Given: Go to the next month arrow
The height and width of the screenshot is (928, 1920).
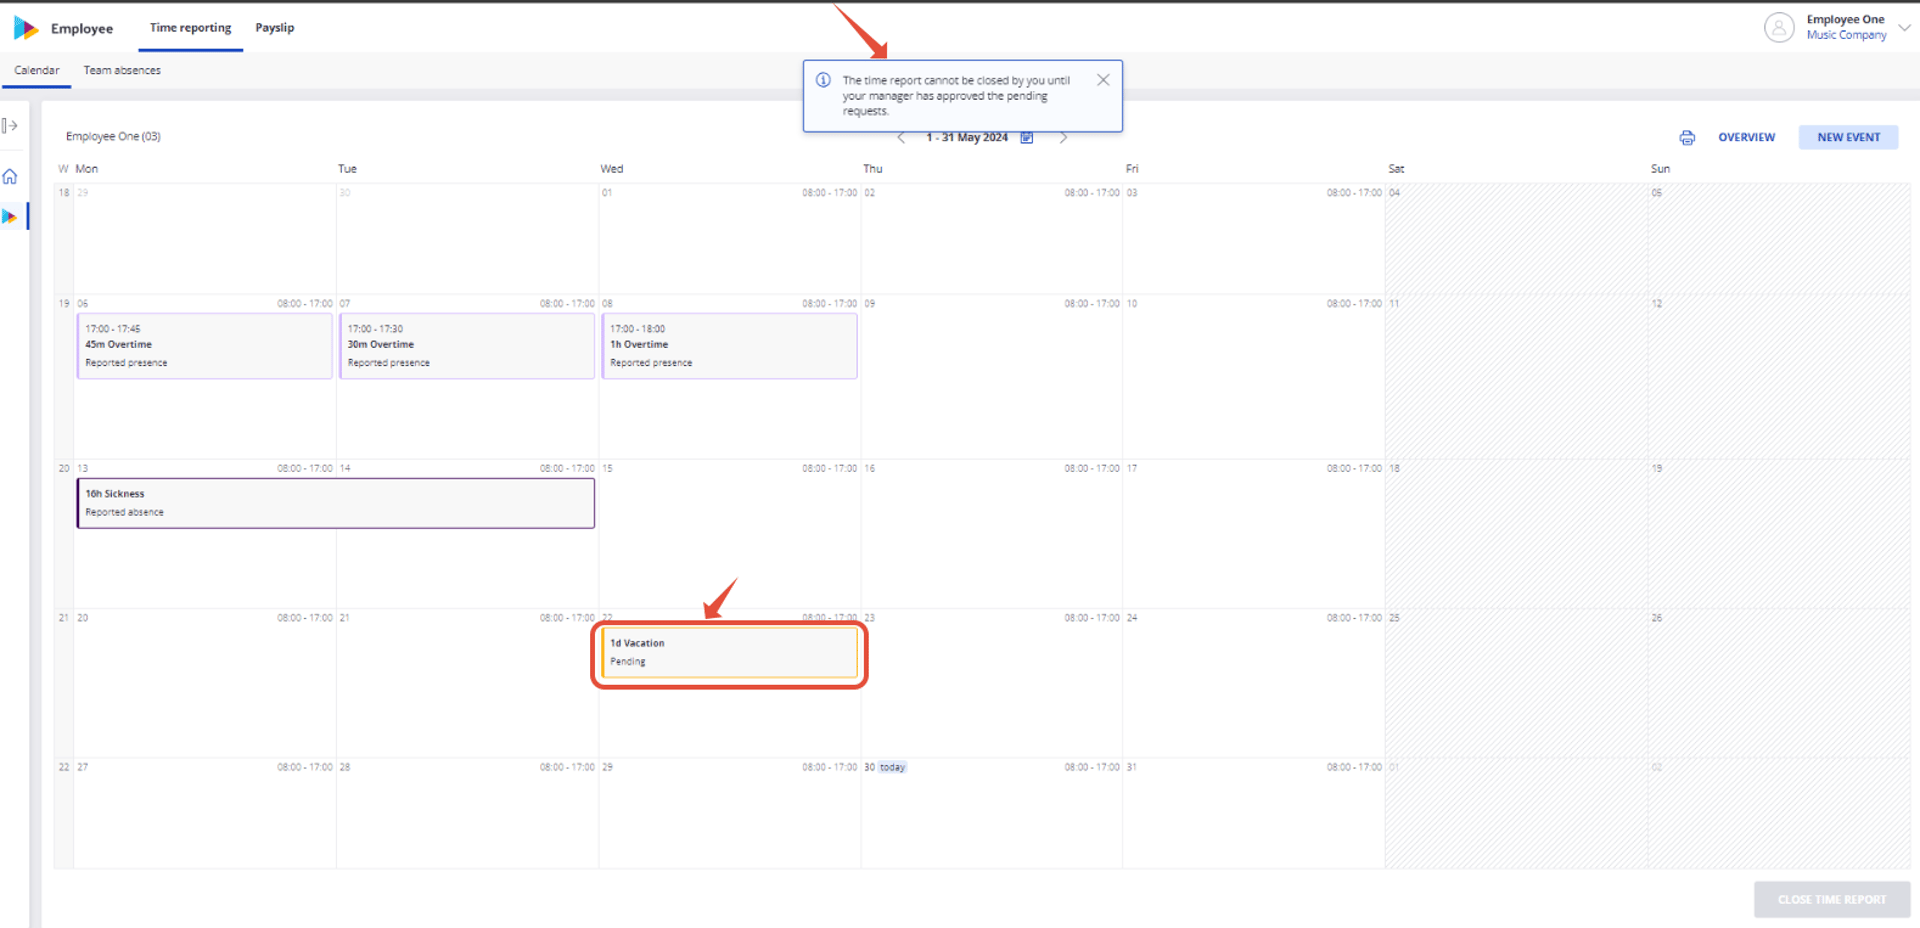Looking at the screenshot, I should coord(1063,138).
